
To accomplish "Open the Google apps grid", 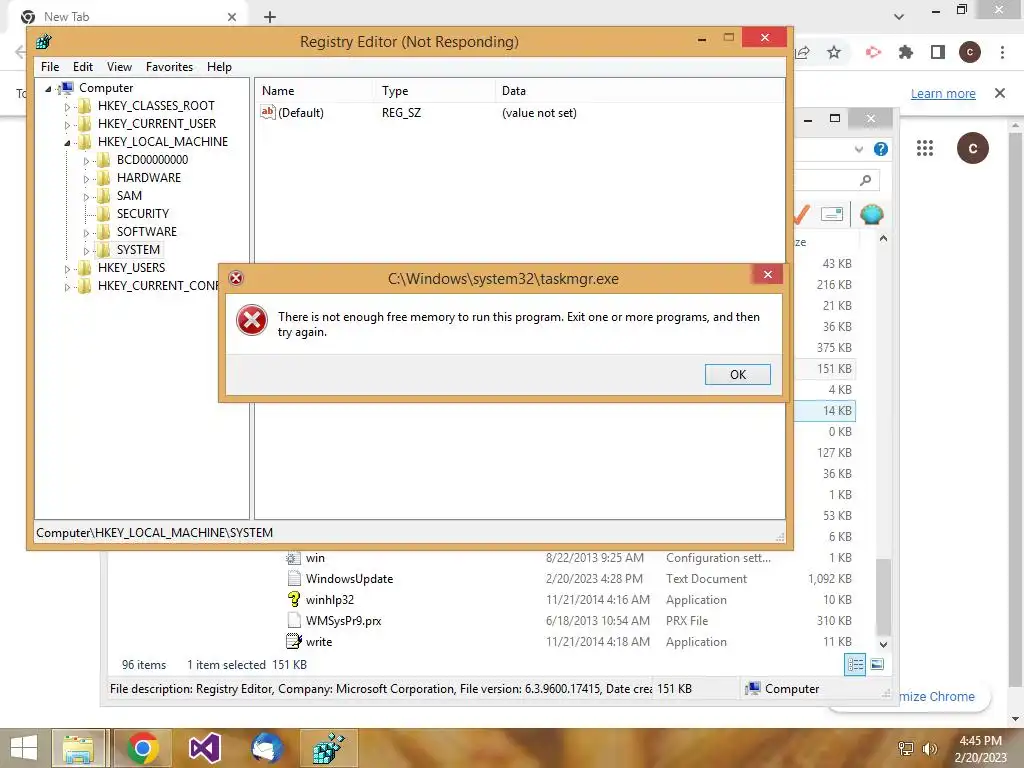I will pyautogui.click(x=925, y=148).
